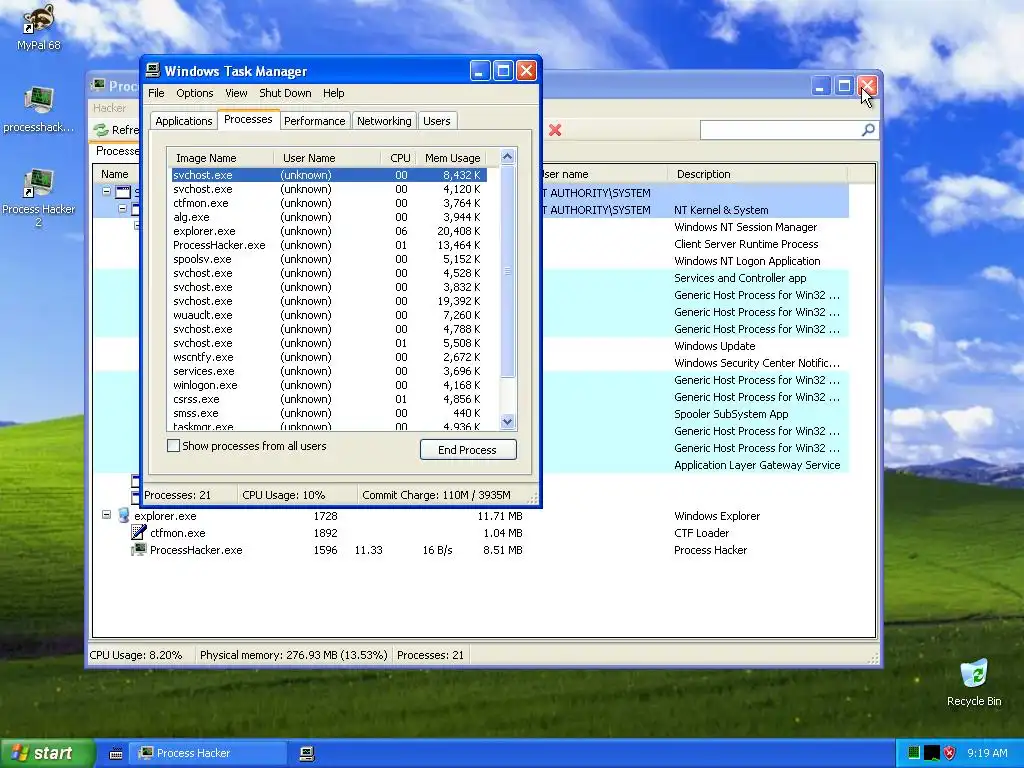Switch to the Users tab
This screenshot has height=768, width=1024.
click(436, 121)
